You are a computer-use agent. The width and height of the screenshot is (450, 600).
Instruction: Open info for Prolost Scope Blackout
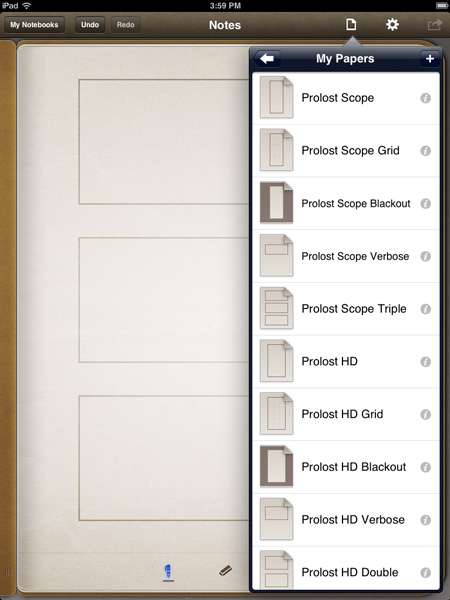click(426, 204)
